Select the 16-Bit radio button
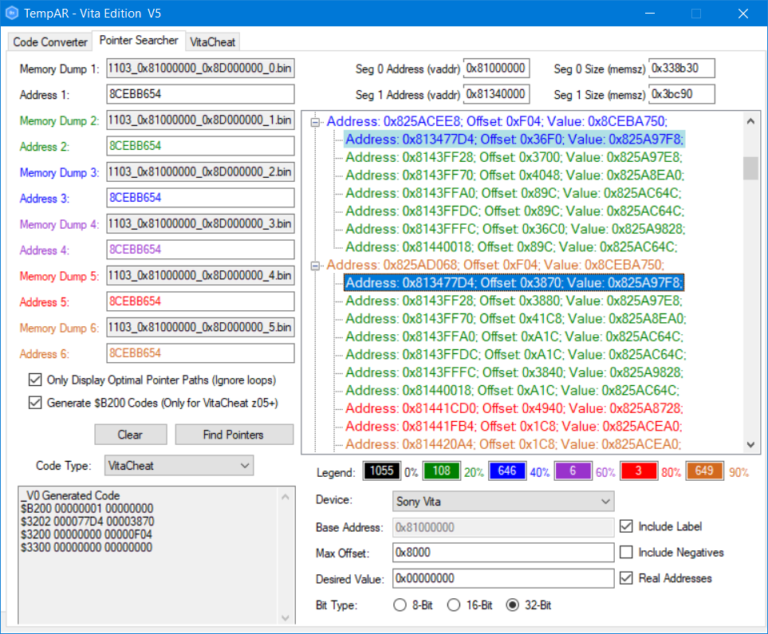 point(454,605)
